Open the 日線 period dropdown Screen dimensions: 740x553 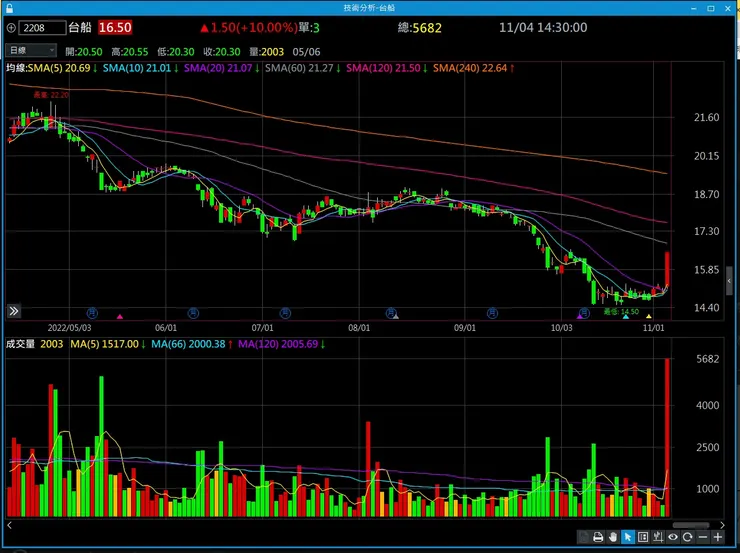[31, 50]
